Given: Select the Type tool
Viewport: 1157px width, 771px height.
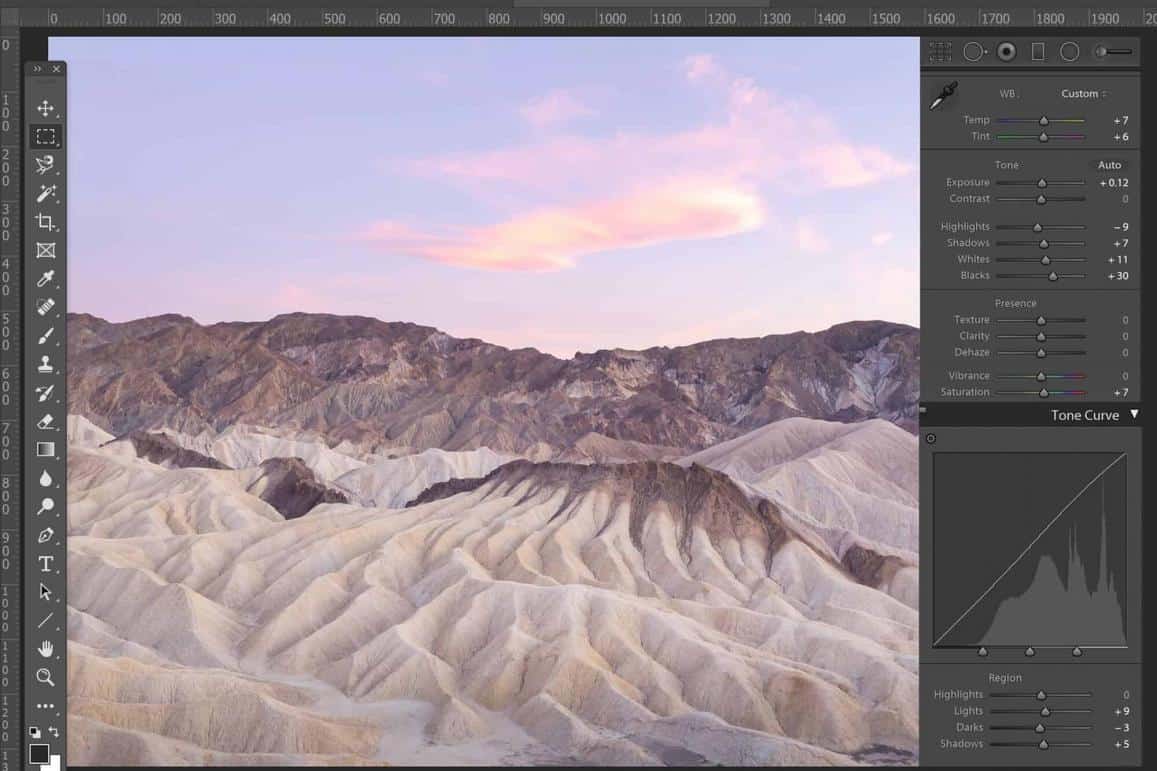Looking at the screenshot, I should click(x=46, y=563).
